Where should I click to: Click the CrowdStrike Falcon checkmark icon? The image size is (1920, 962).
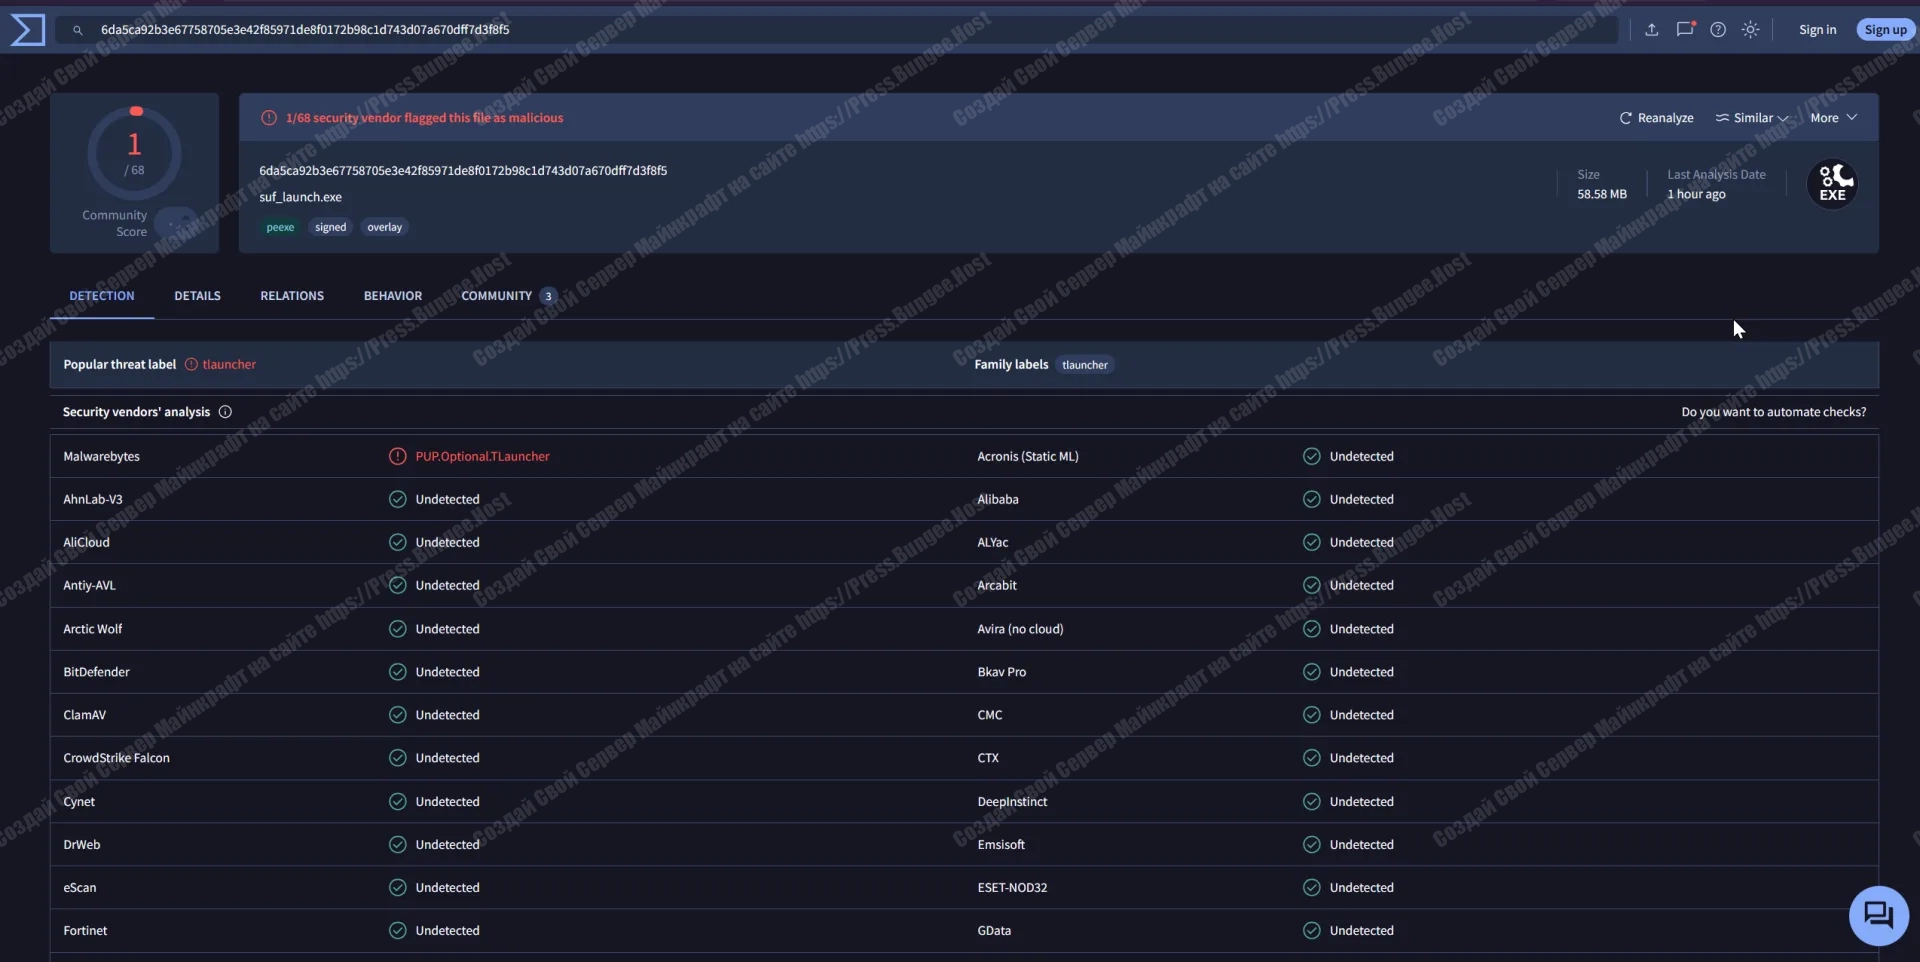[397, 758]
